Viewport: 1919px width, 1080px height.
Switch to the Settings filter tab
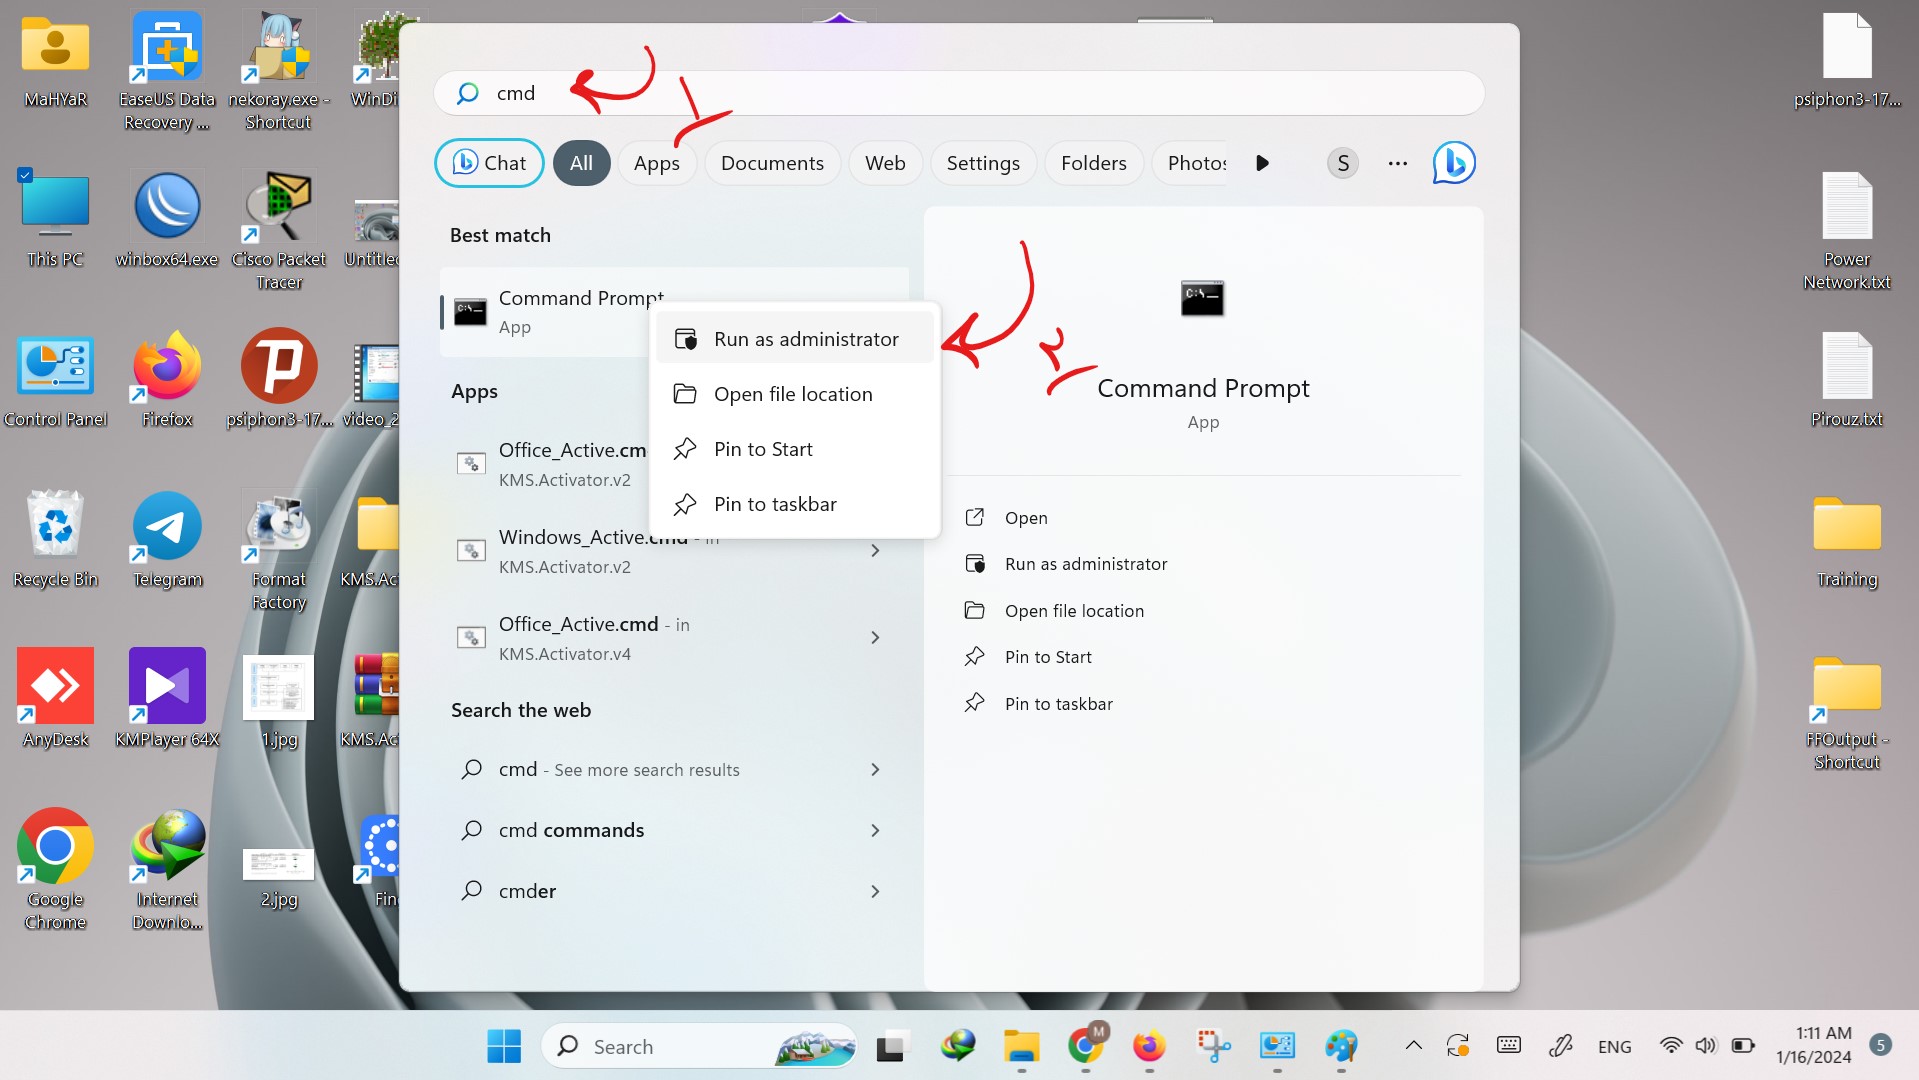pos(983,163)
